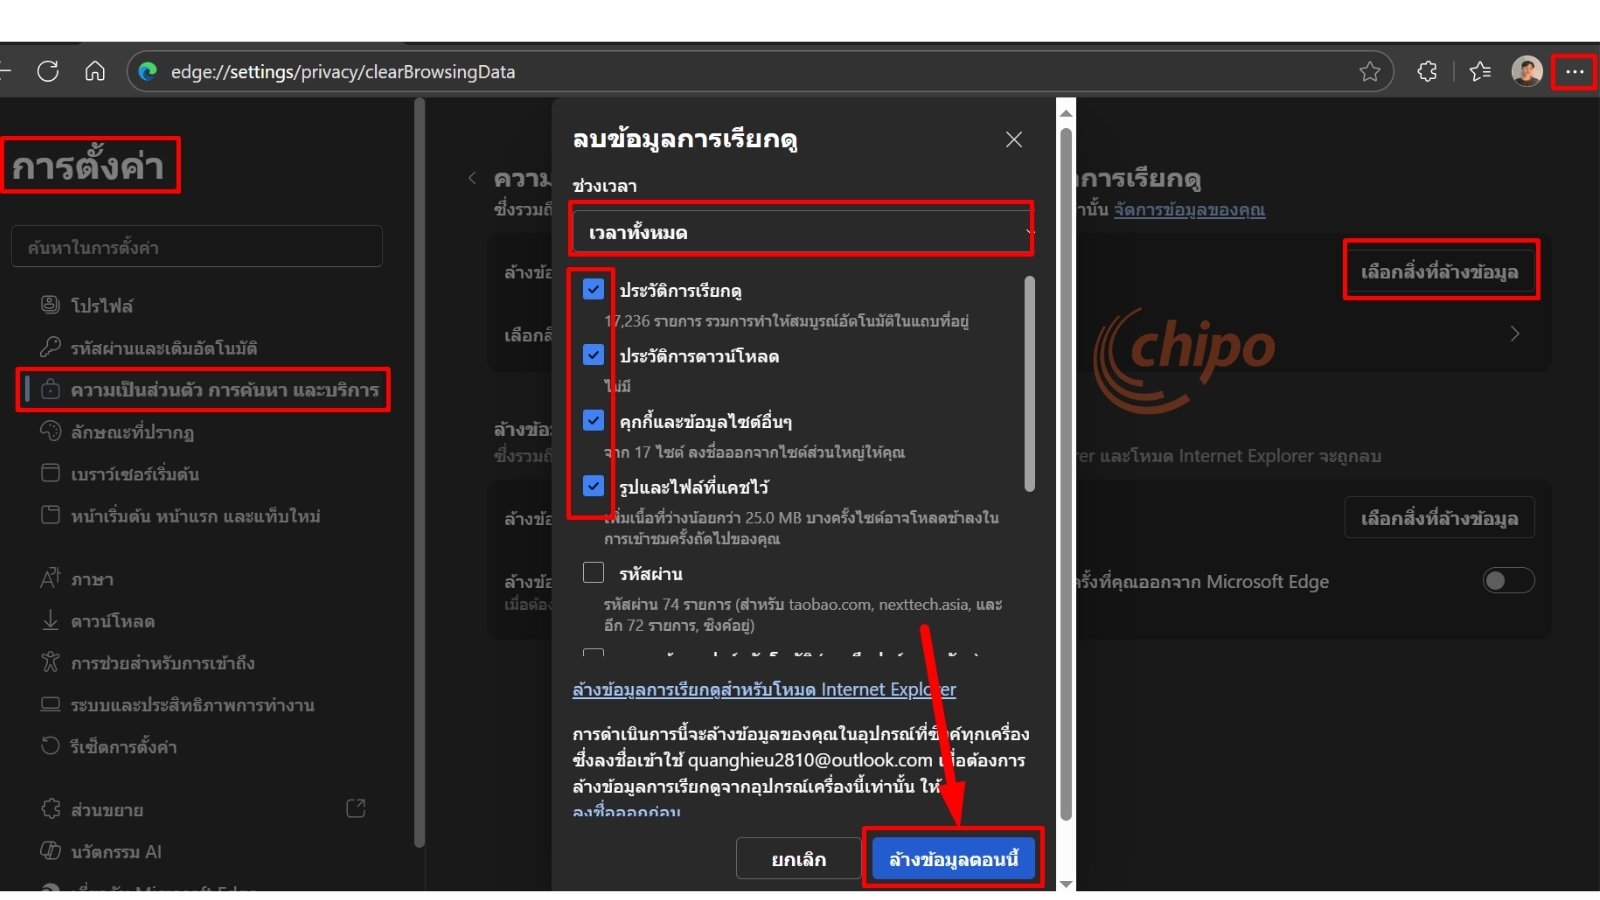This screenshot has height=900, width=1600.
Task: Click the back chevron above the settings content
Action: (472, 177)
